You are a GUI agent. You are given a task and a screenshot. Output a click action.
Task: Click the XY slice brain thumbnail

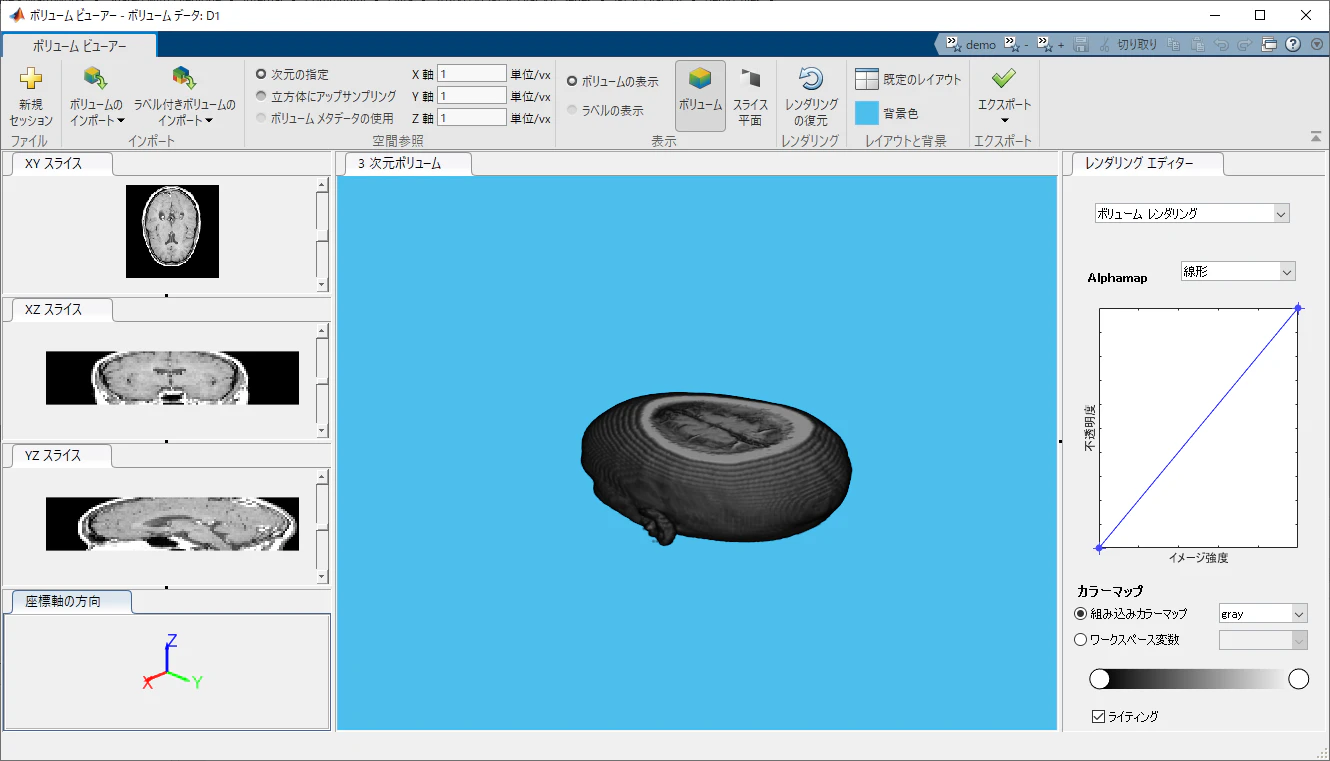point(172,231)
